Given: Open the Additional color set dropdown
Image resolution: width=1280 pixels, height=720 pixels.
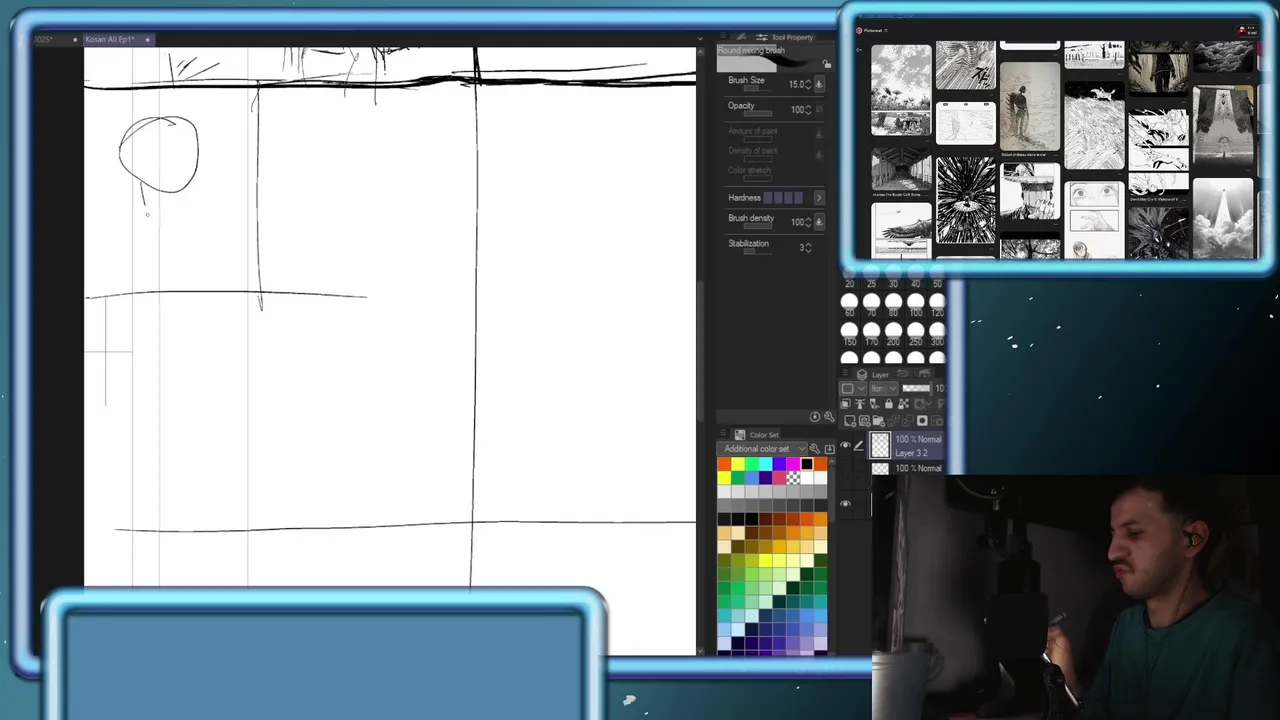Looking at the screenshot, I should coord(761,448).
